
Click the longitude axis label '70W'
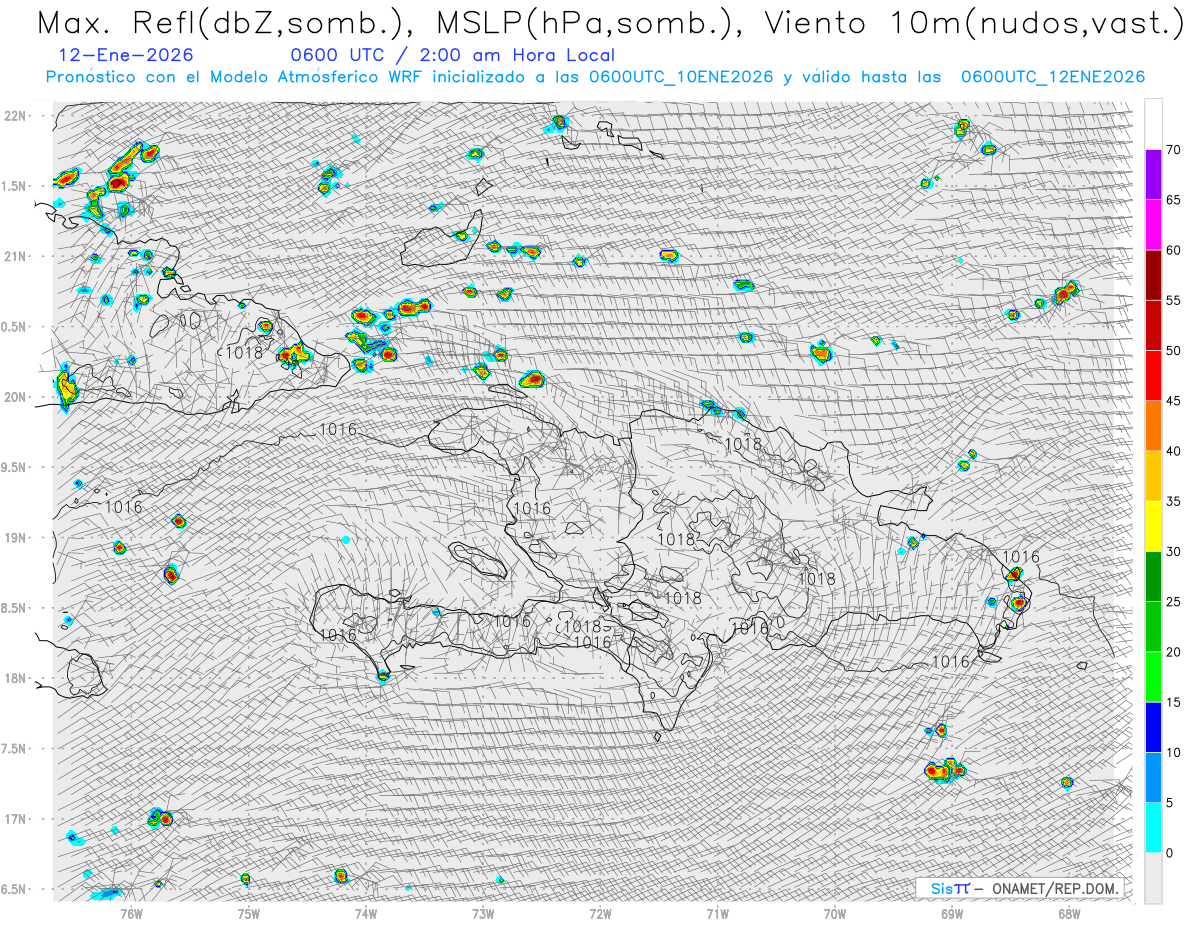tap(835, 914)
